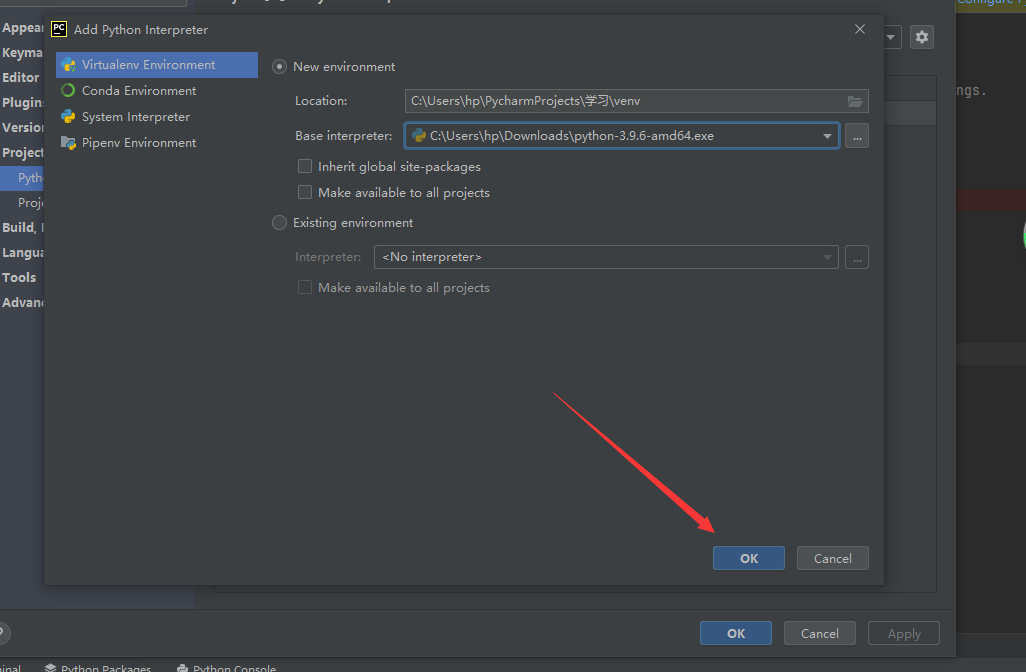
Task: Open the Plugins section in Settings sidebar
Action: 22,102
